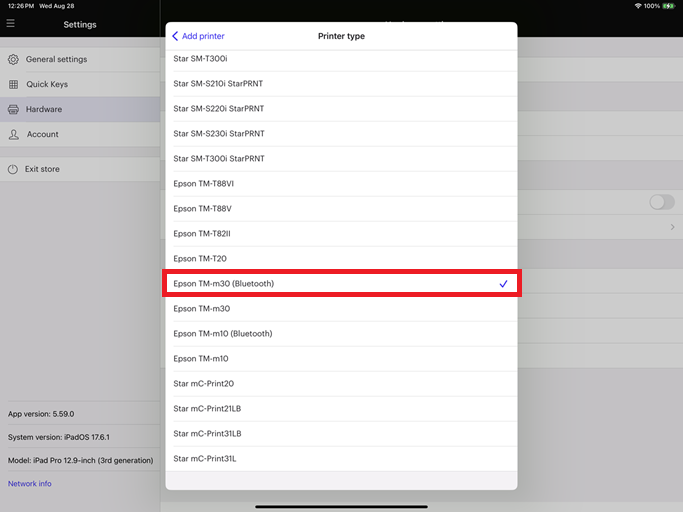
Task: Pick Star mC-Print31L printer
Action: click(x=342, y=459)
